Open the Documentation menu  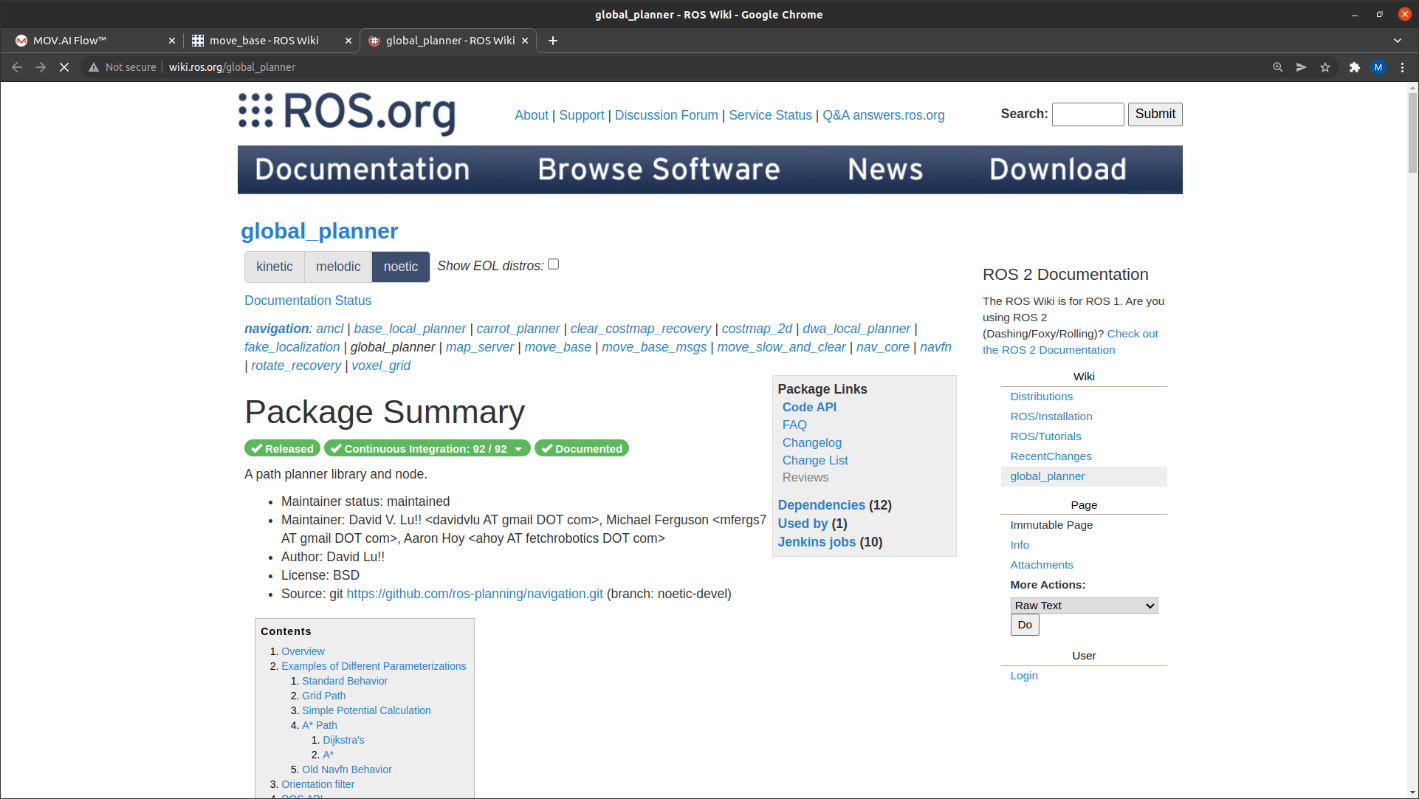click(x=362, y=169)
